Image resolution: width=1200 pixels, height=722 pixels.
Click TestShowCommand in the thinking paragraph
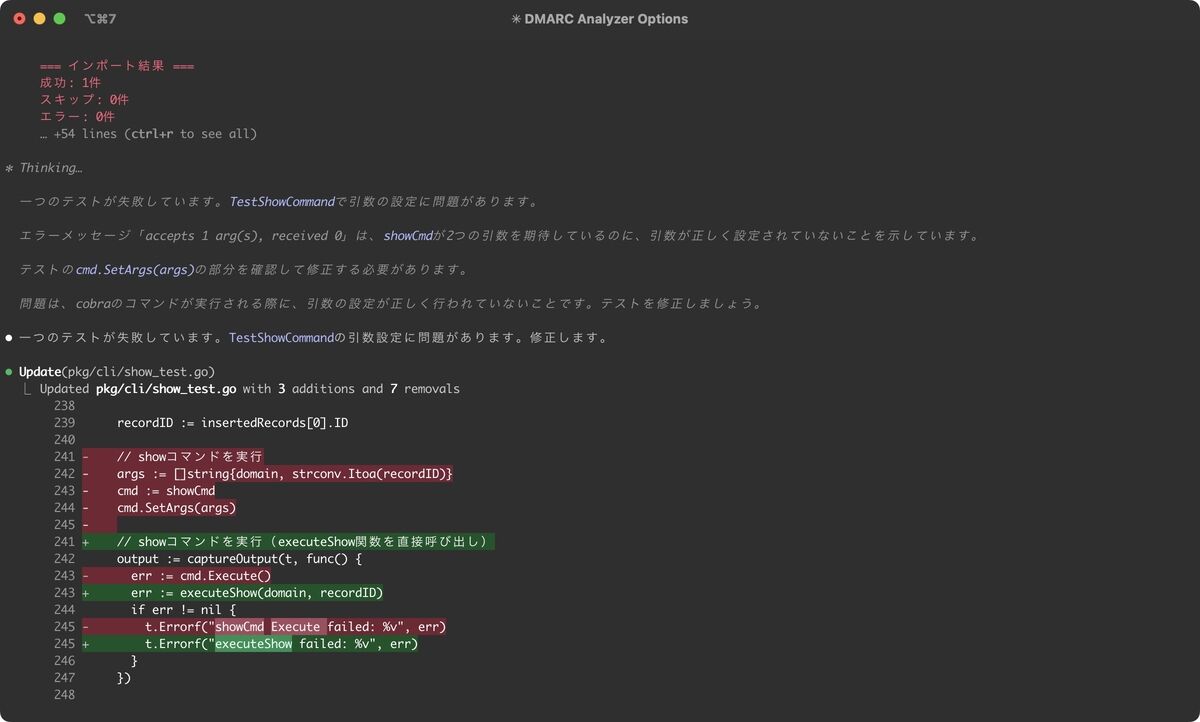click(282, 202)
